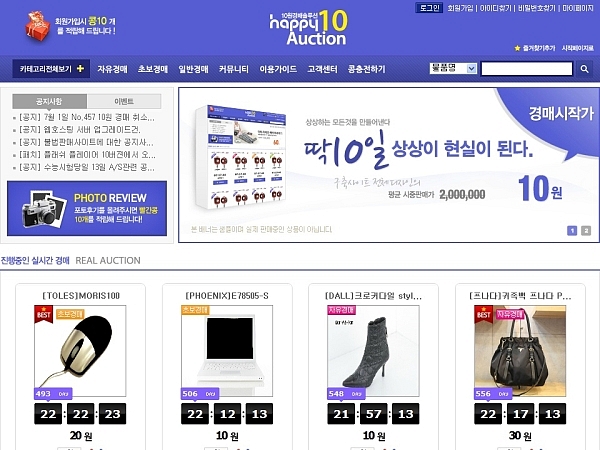Switch banner to slide 1

pos(572,230)
